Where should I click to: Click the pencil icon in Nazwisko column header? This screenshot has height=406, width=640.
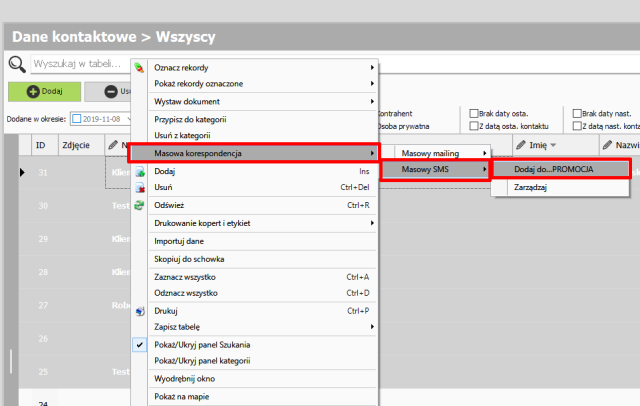tap(607, 145)
